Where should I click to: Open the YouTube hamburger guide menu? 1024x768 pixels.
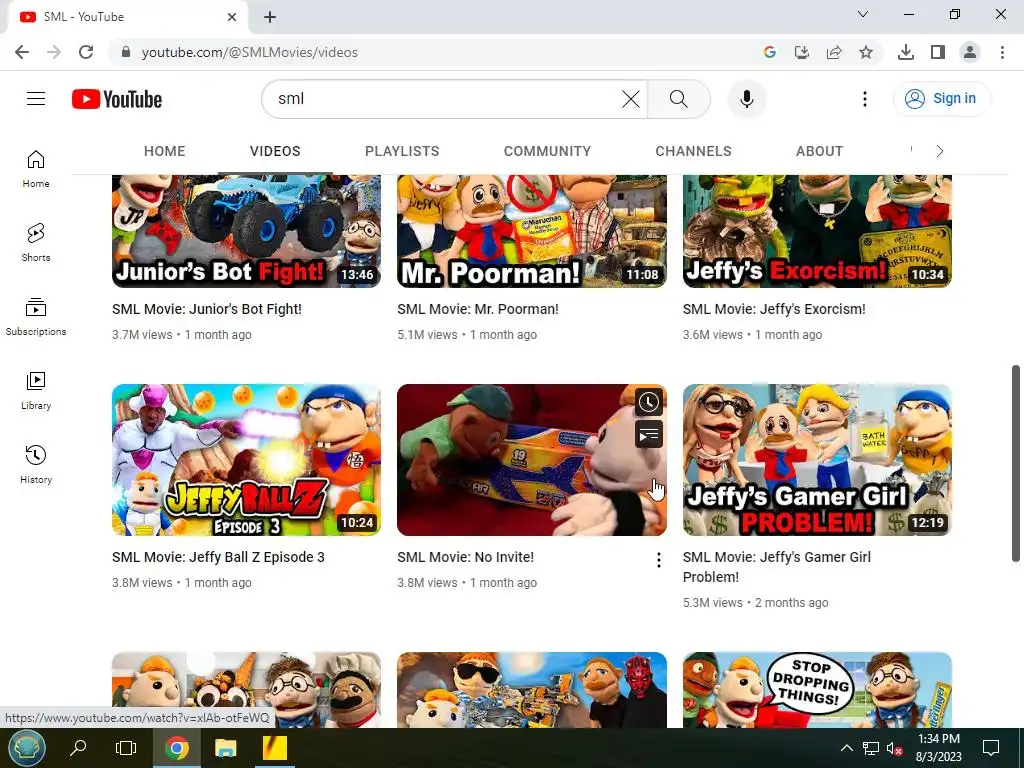point(36,99)
